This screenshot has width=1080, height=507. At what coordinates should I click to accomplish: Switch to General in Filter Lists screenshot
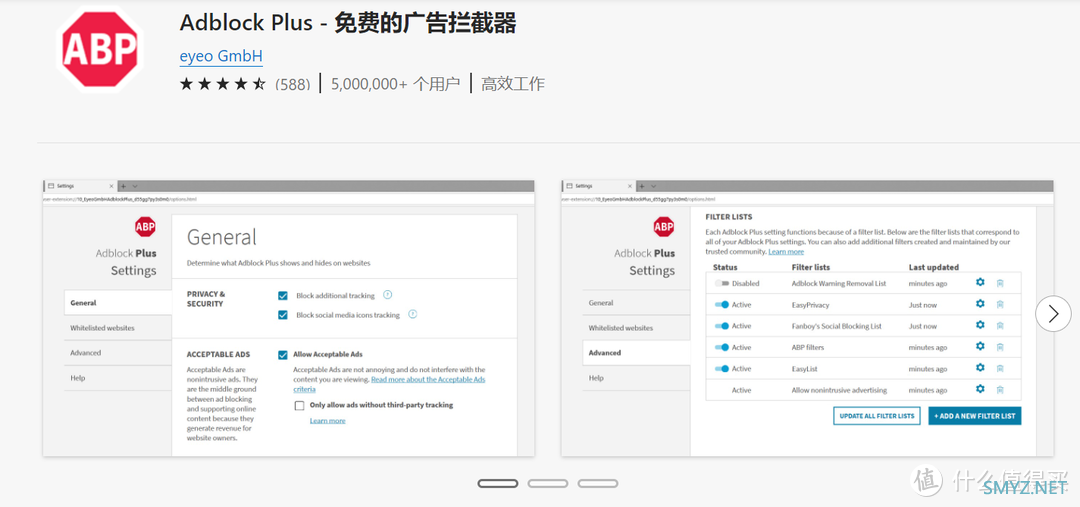tap(636, 302)
